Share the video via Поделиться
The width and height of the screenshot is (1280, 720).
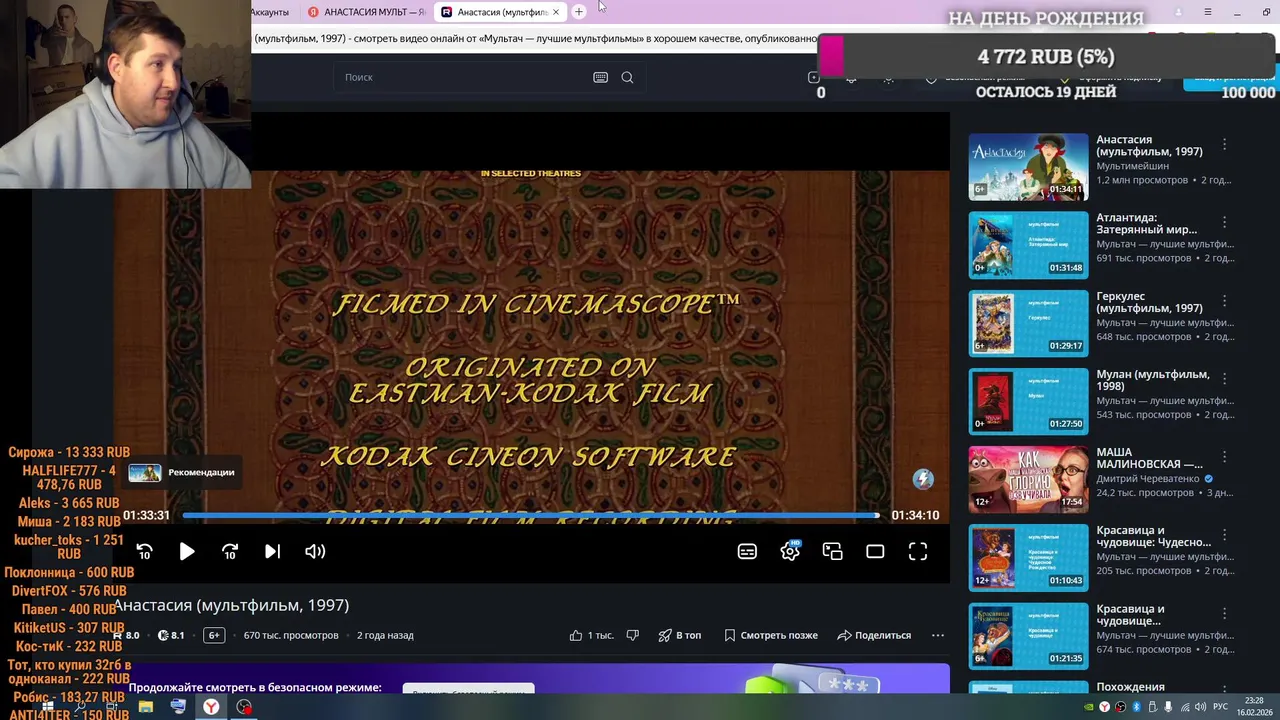[874, 635]
